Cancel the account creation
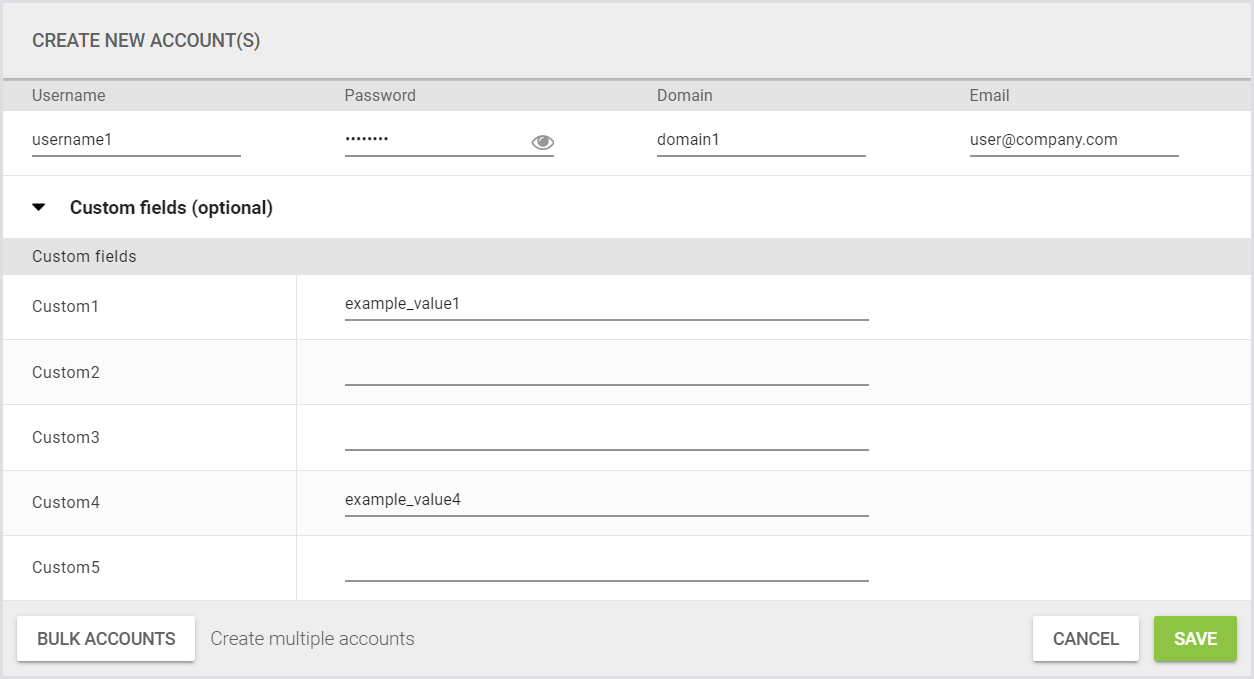 pos(1085,639)
